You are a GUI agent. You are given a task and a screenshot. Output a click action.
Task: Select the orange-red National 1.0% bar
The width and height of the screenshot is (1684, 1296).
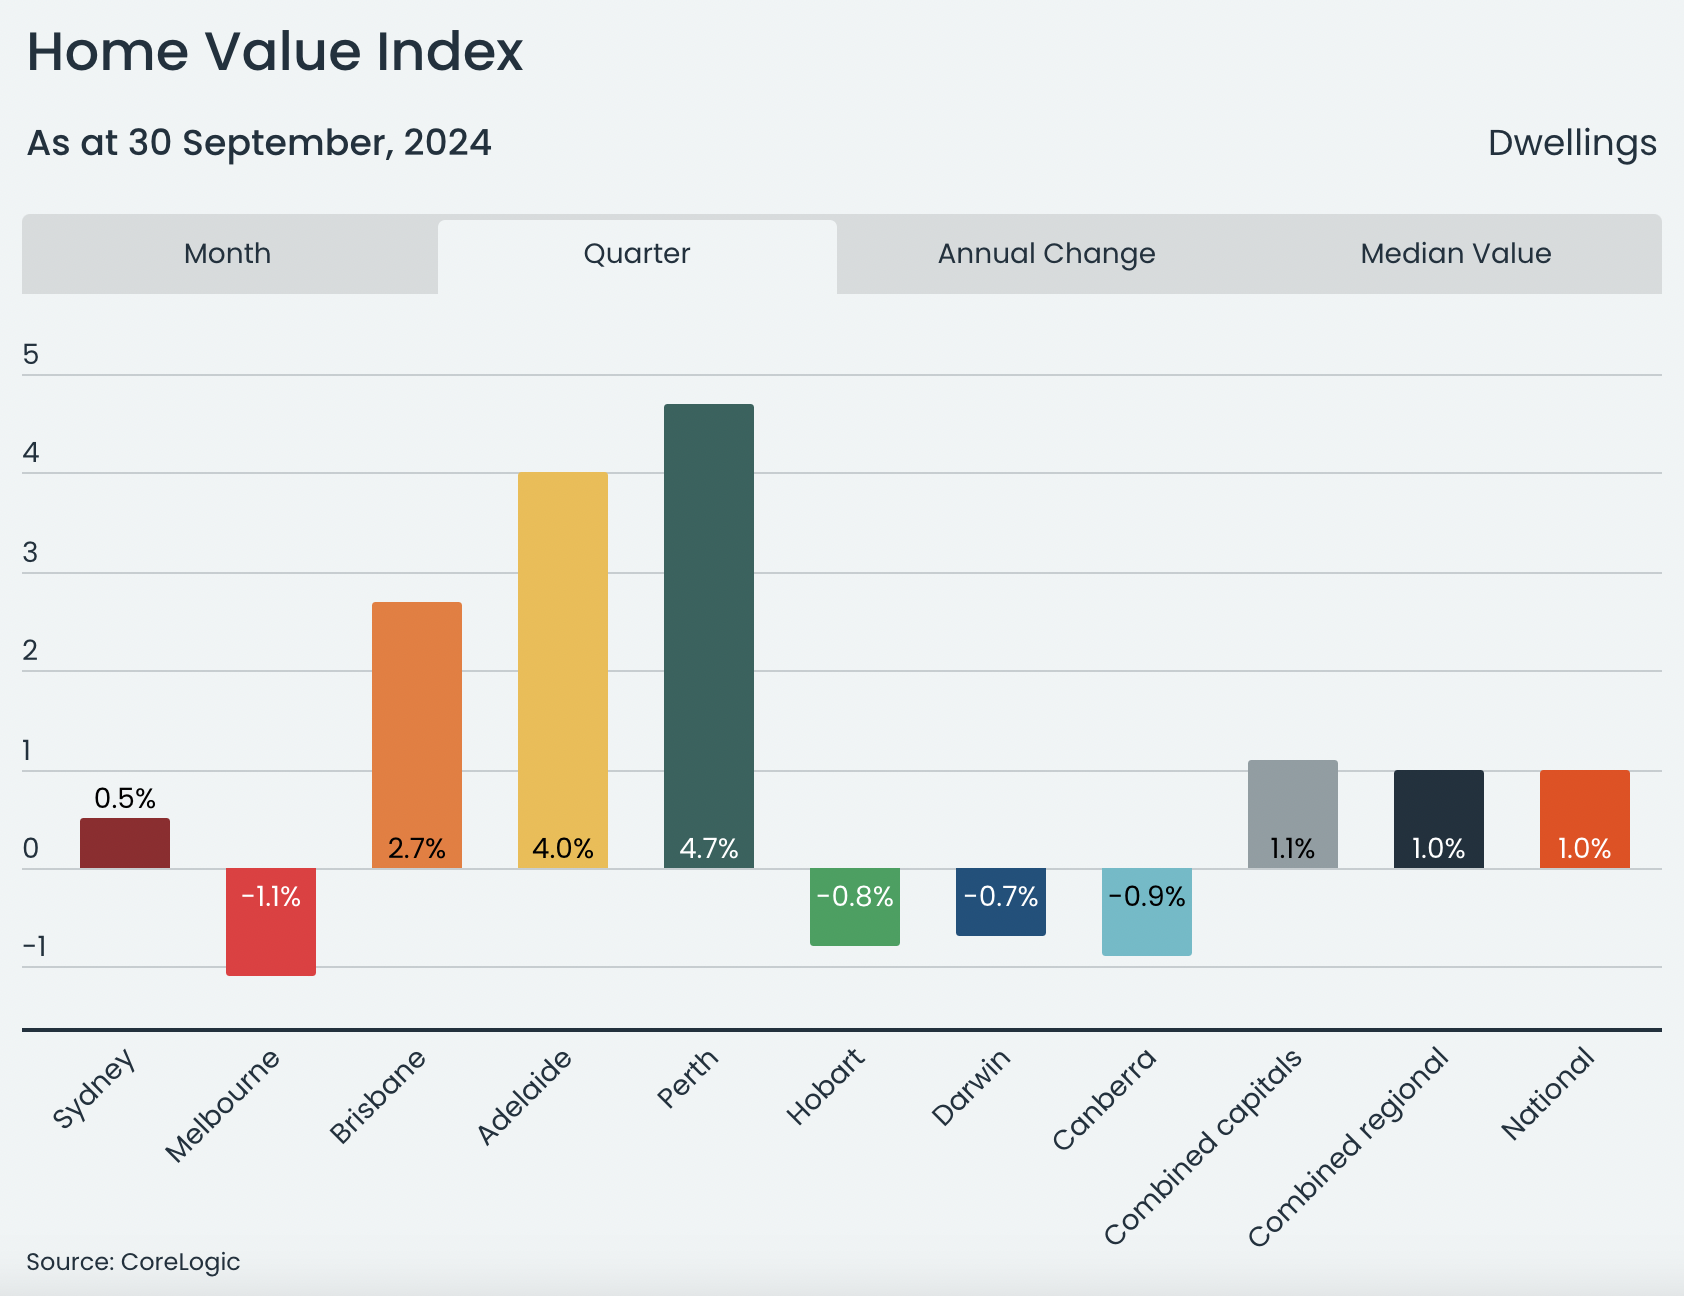point(1585,819)
